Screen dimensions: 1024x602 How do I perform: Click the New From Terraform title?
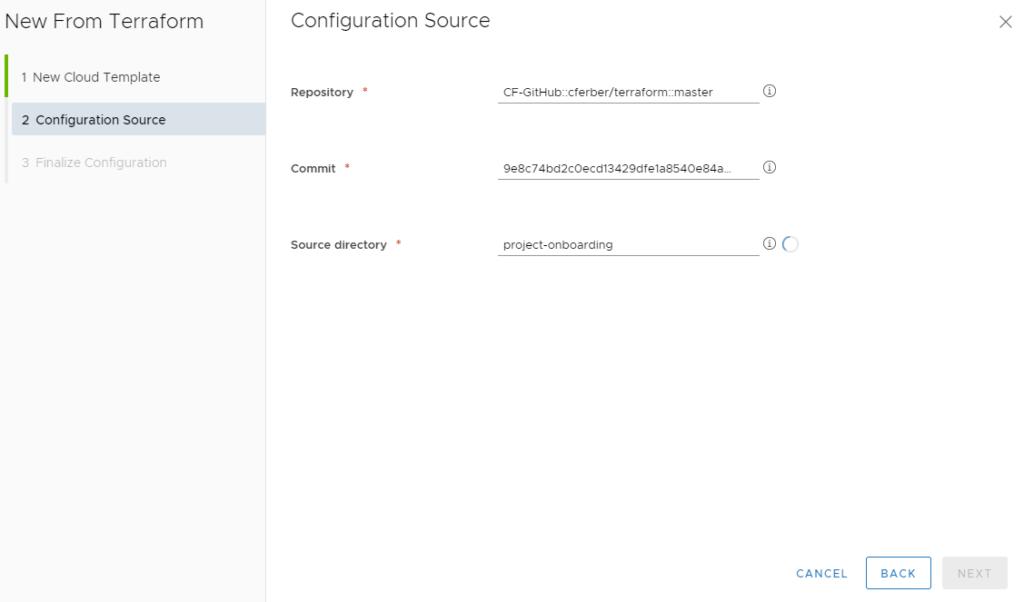[x=104, y=22]
